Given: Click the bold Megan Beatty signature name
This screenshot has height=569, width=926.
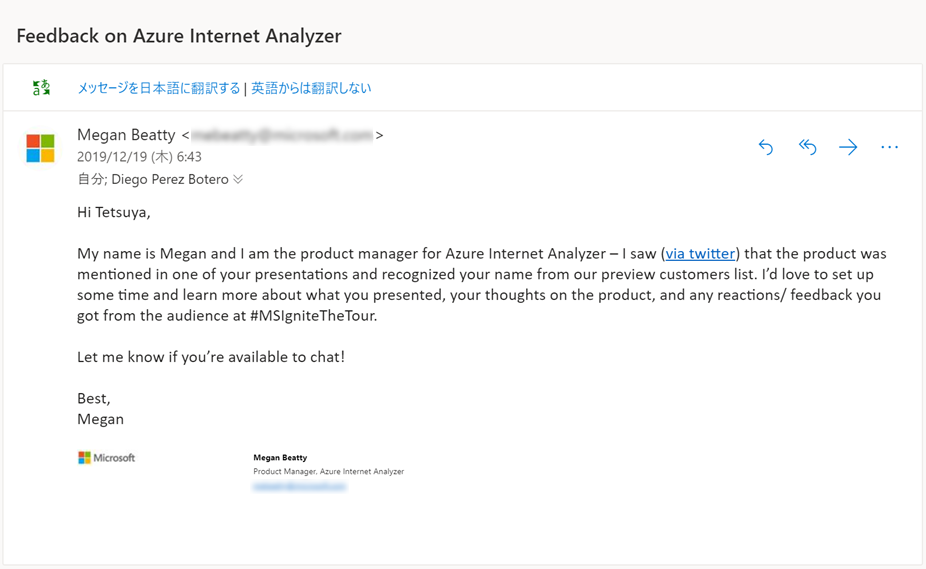Looking at the screenshot, I should [280, 457].
